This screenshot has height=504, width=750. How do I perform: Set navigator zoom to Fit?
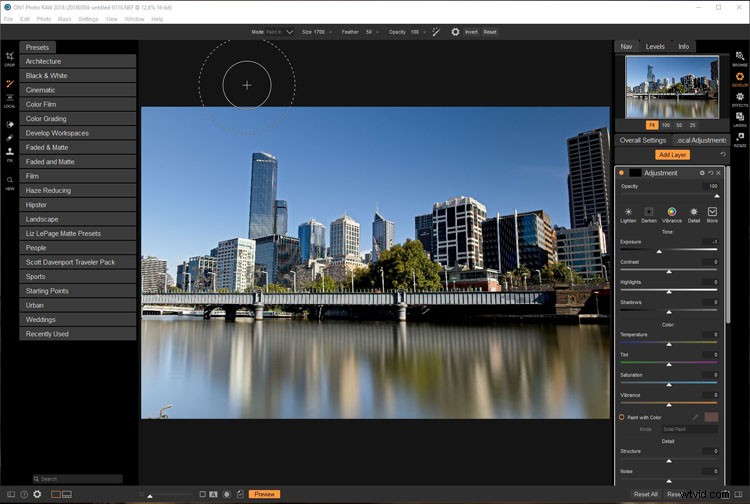[651, 125]
